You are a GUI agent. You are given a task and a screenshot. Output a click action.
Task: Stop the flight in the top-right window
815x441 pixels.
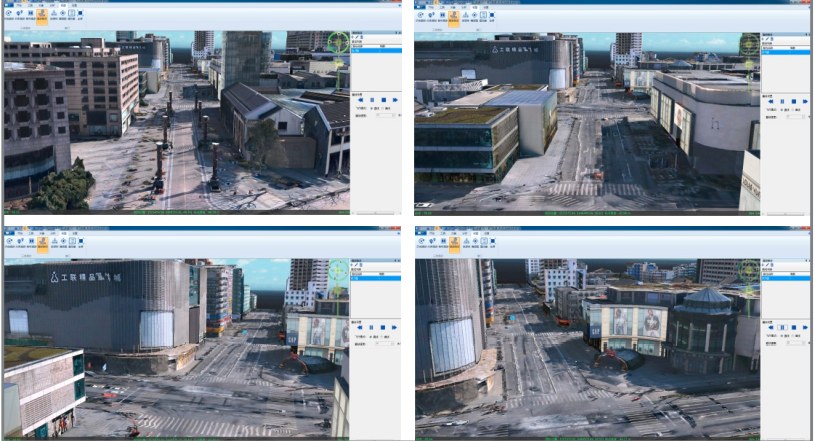pyautogui.click(x=793, y=101)
